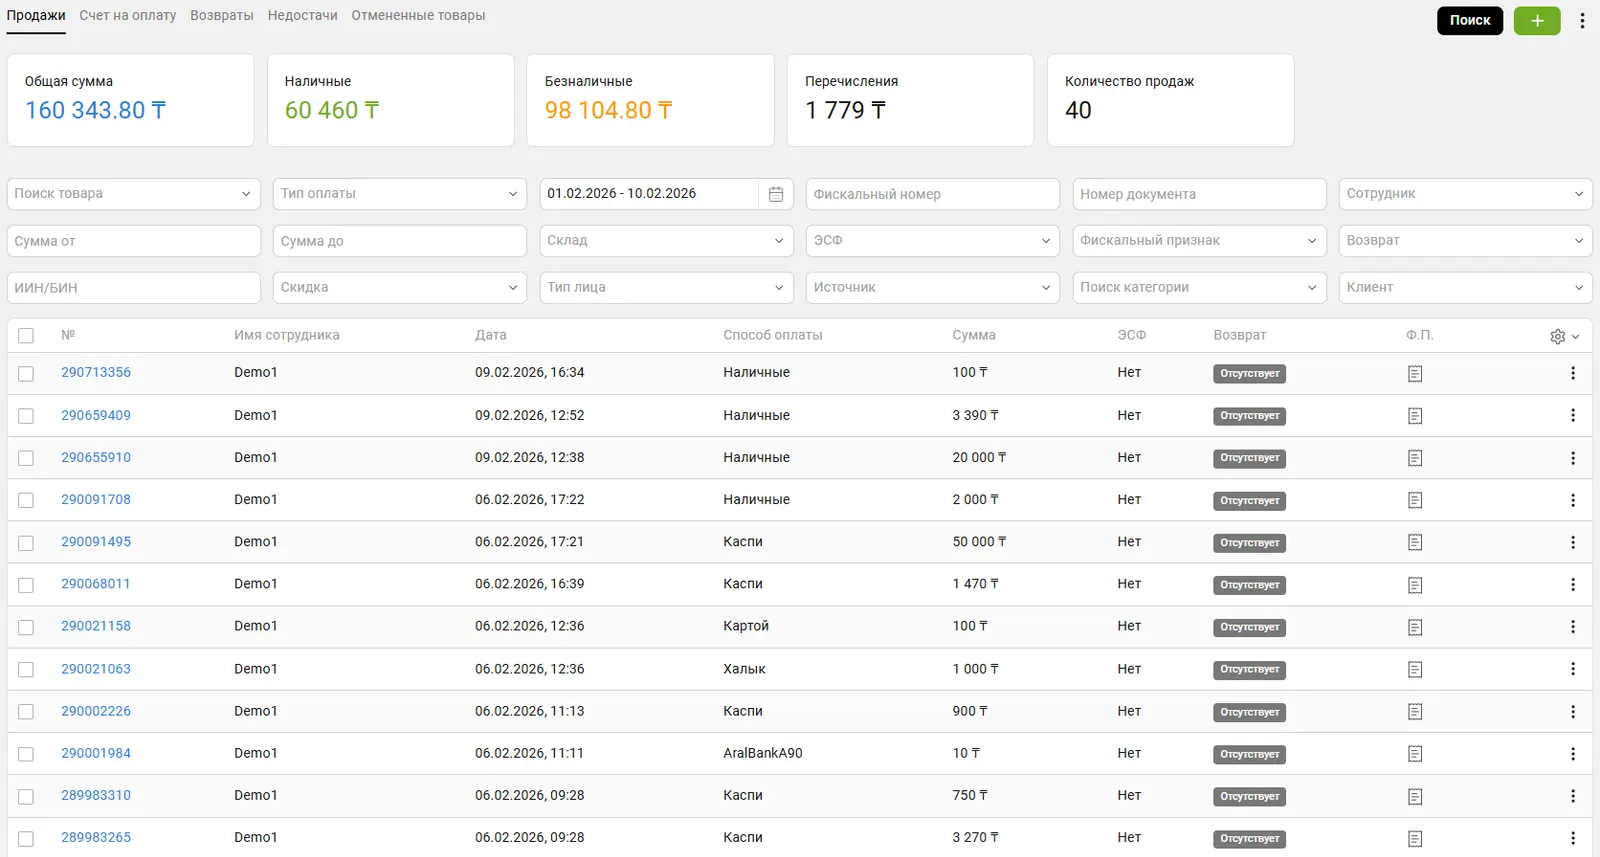Image resolution: width=1600 pixels, height=857 pixels.
Task: Open three-dot menu for sale 290659409
Action: pyautogui.click(x=1572, y=415)
